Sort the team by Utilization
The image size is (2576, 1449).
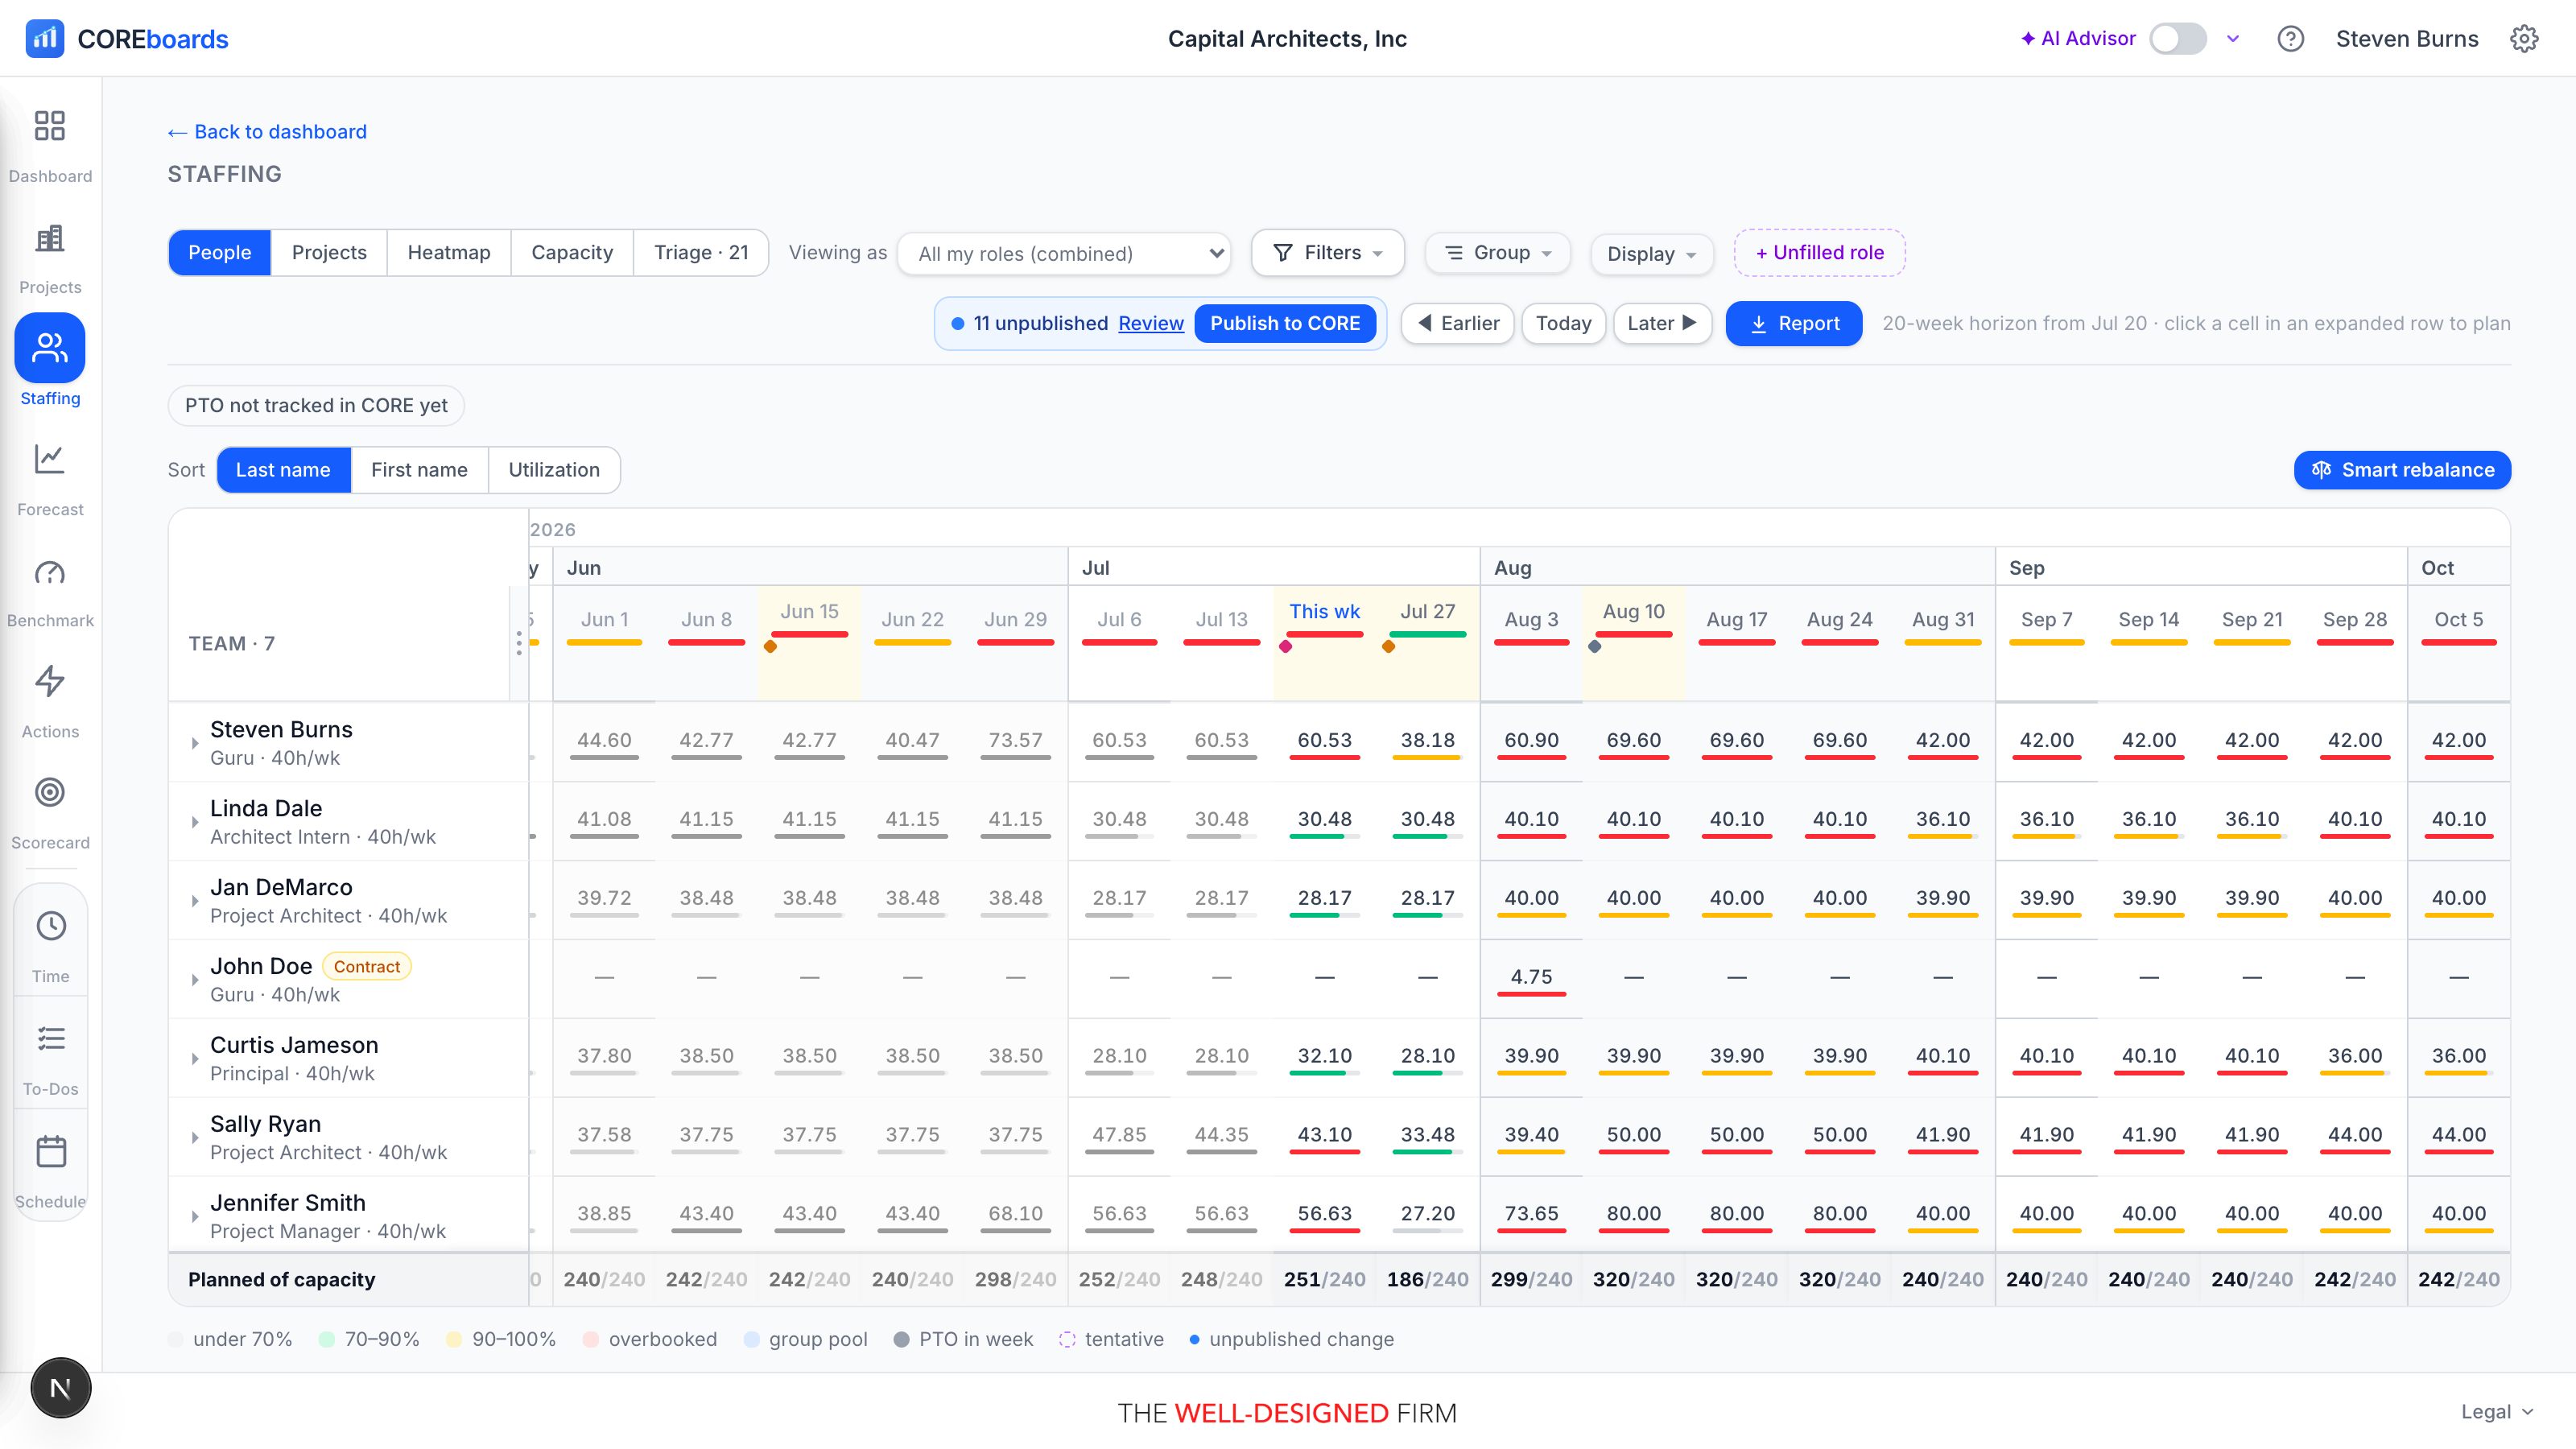(x=554, y=470)
